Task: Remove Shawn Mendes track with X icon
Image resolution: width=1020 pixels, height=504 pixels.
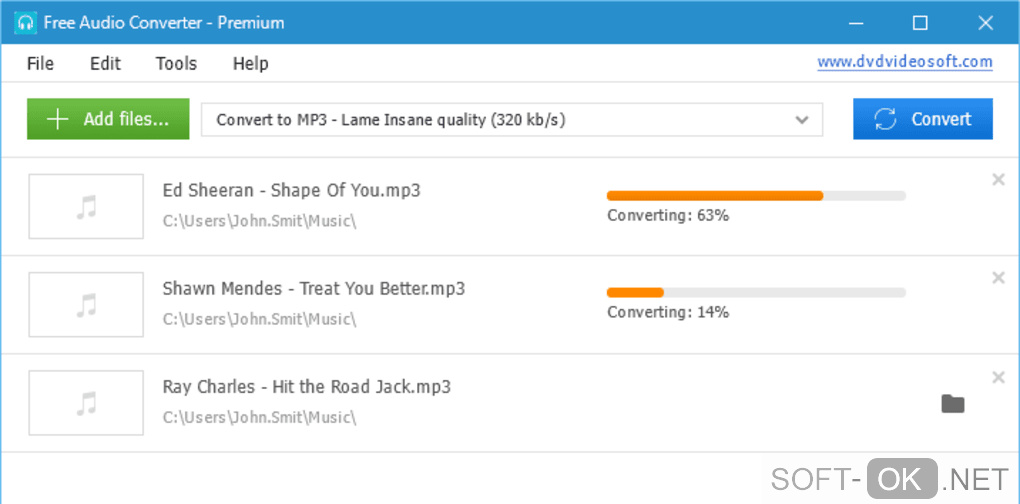Action: click(x=997, y=278)
